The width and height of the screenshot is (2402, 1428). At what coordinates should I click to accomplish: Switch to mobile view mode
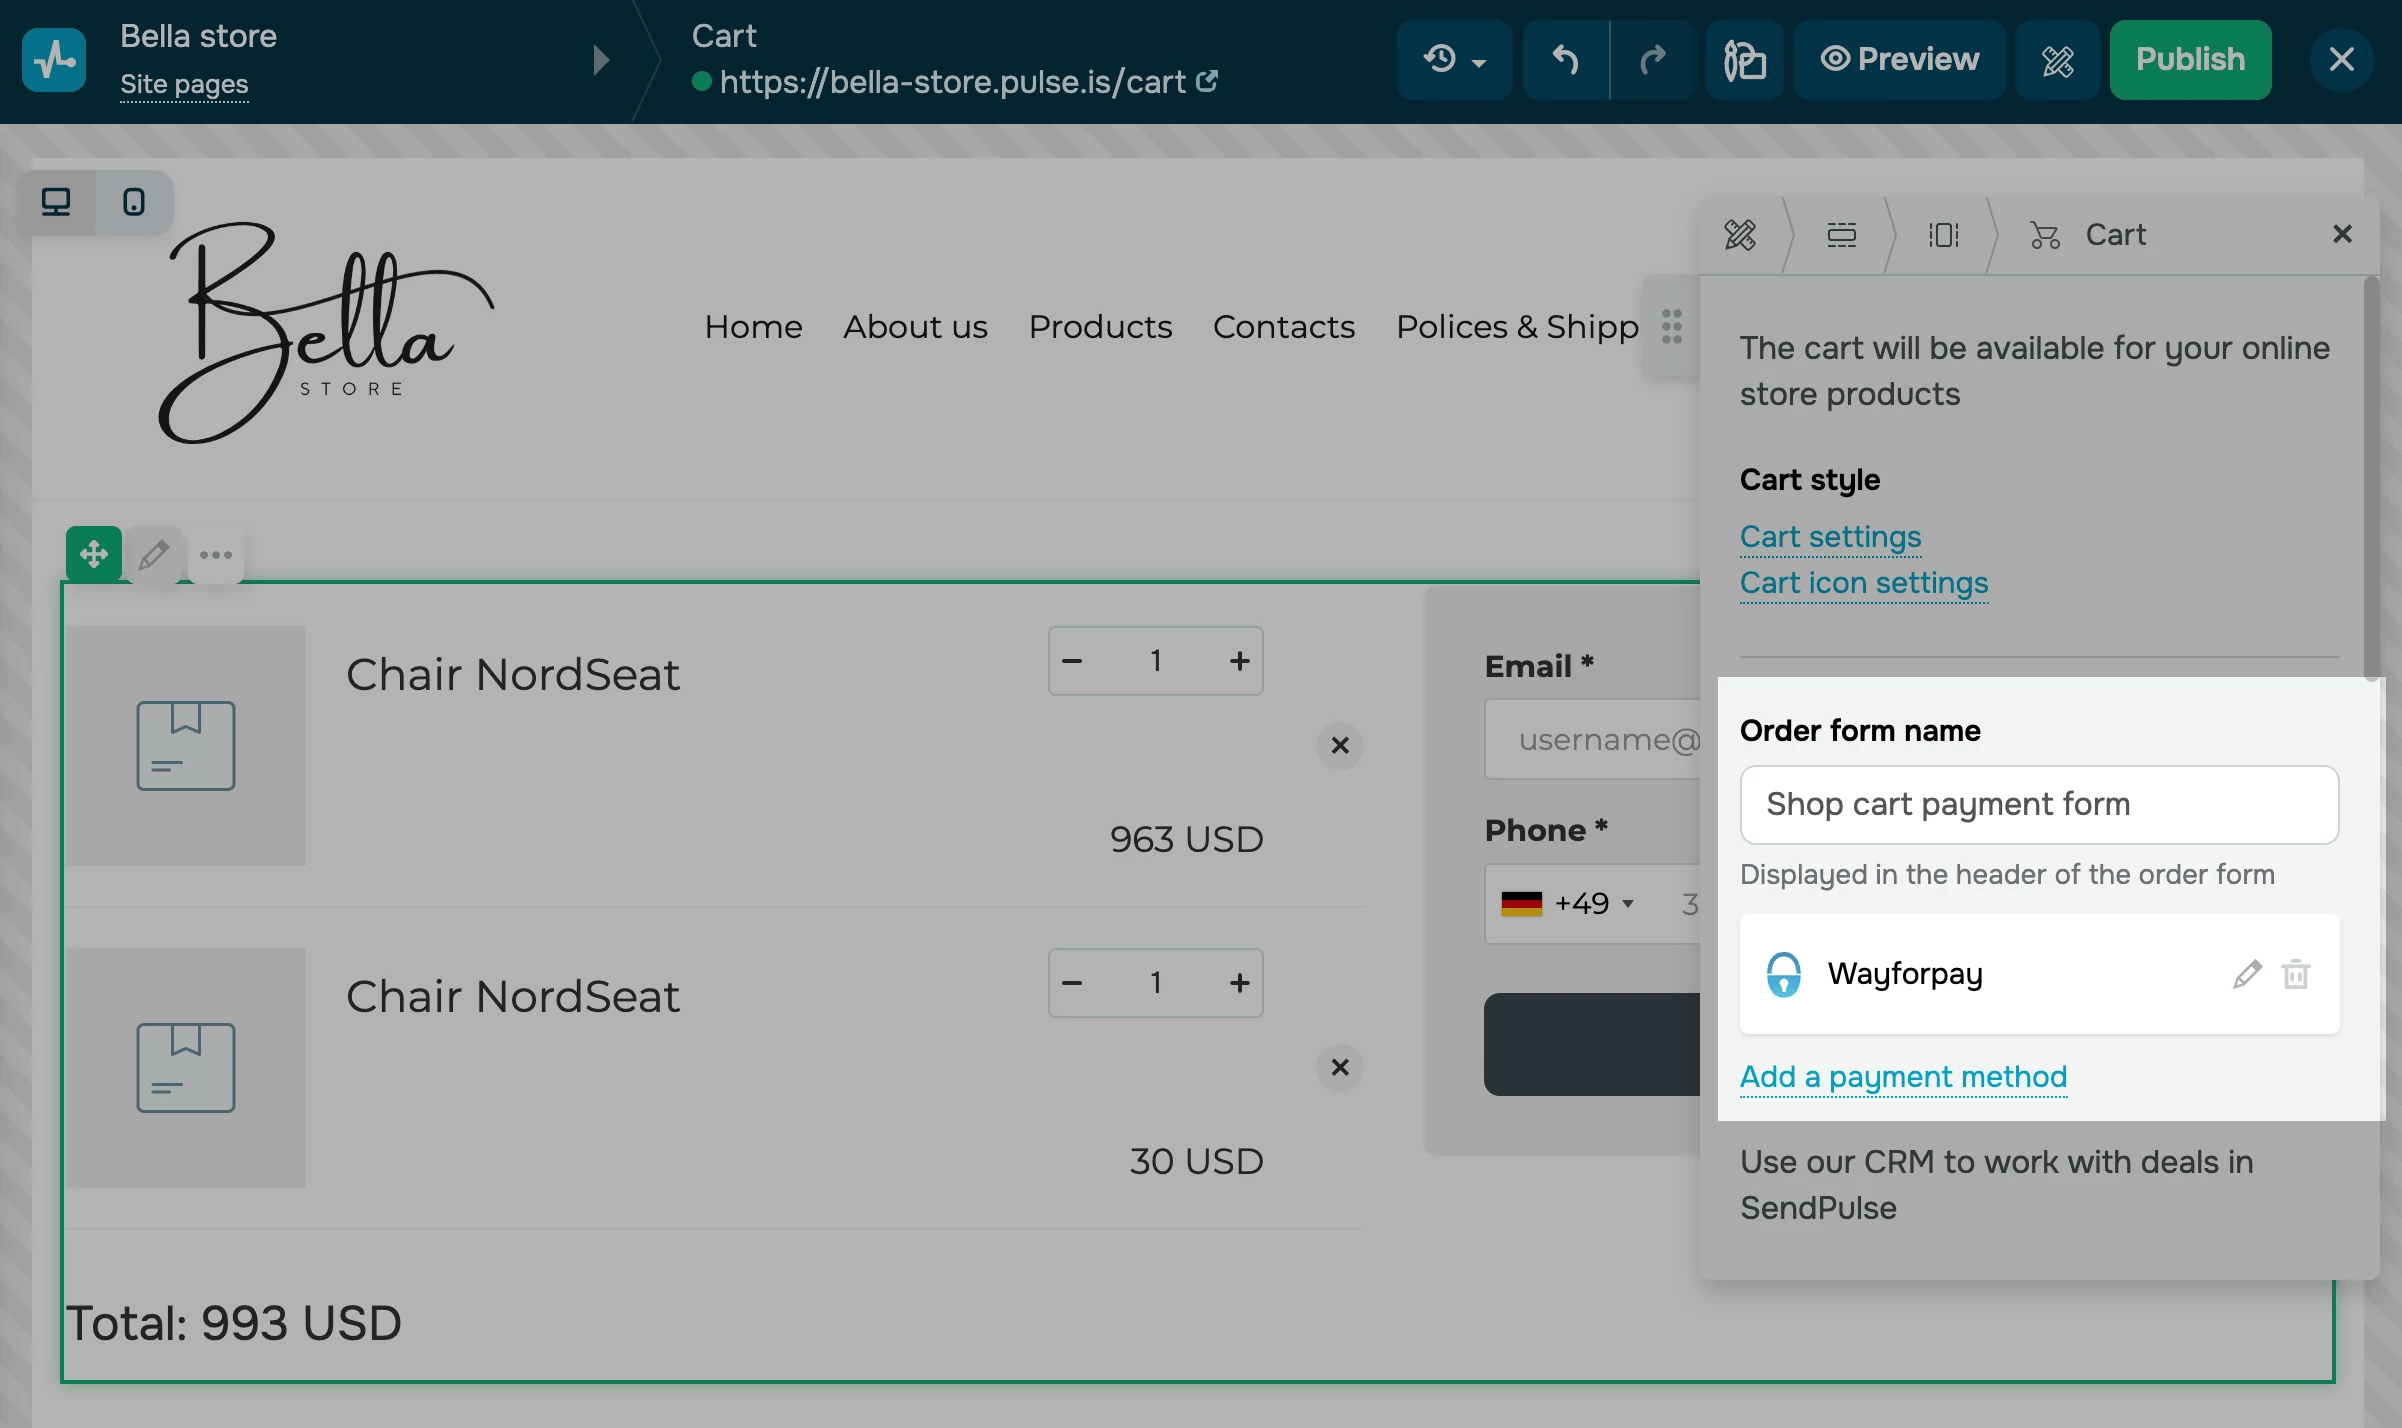click(x=133, y=203)
